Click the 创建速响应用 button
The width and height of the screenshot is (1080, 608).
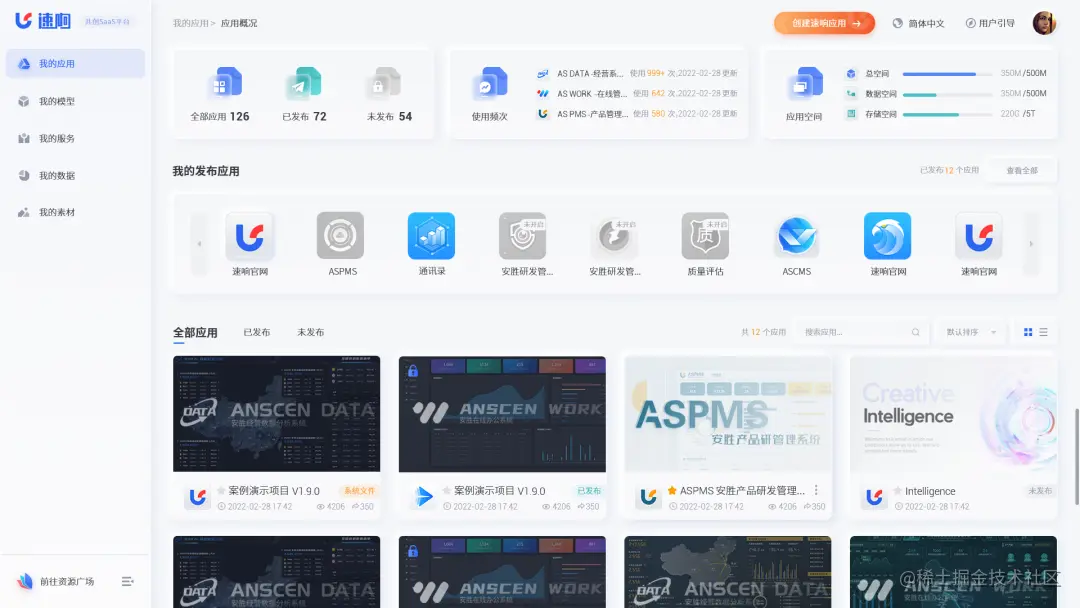point(822,22)
